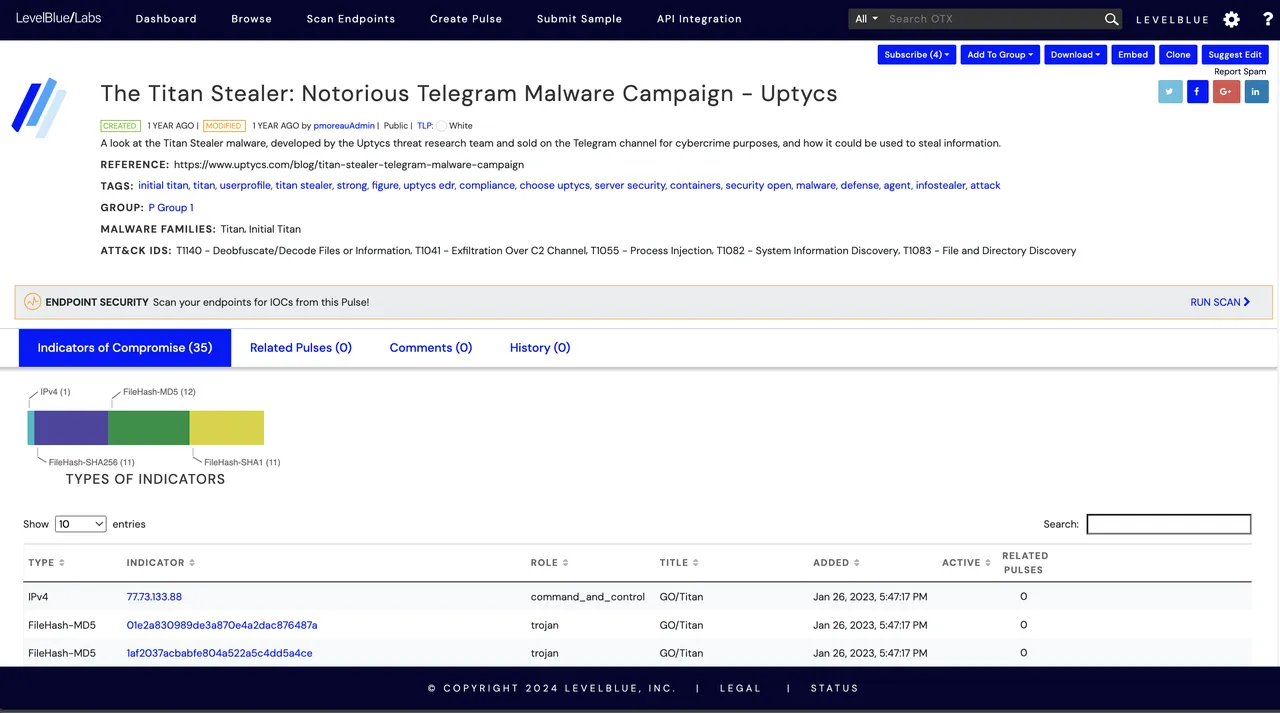Screen dimensions: 1280x713
Task: Open the settings gear icon
Action: pos(1231,19)
